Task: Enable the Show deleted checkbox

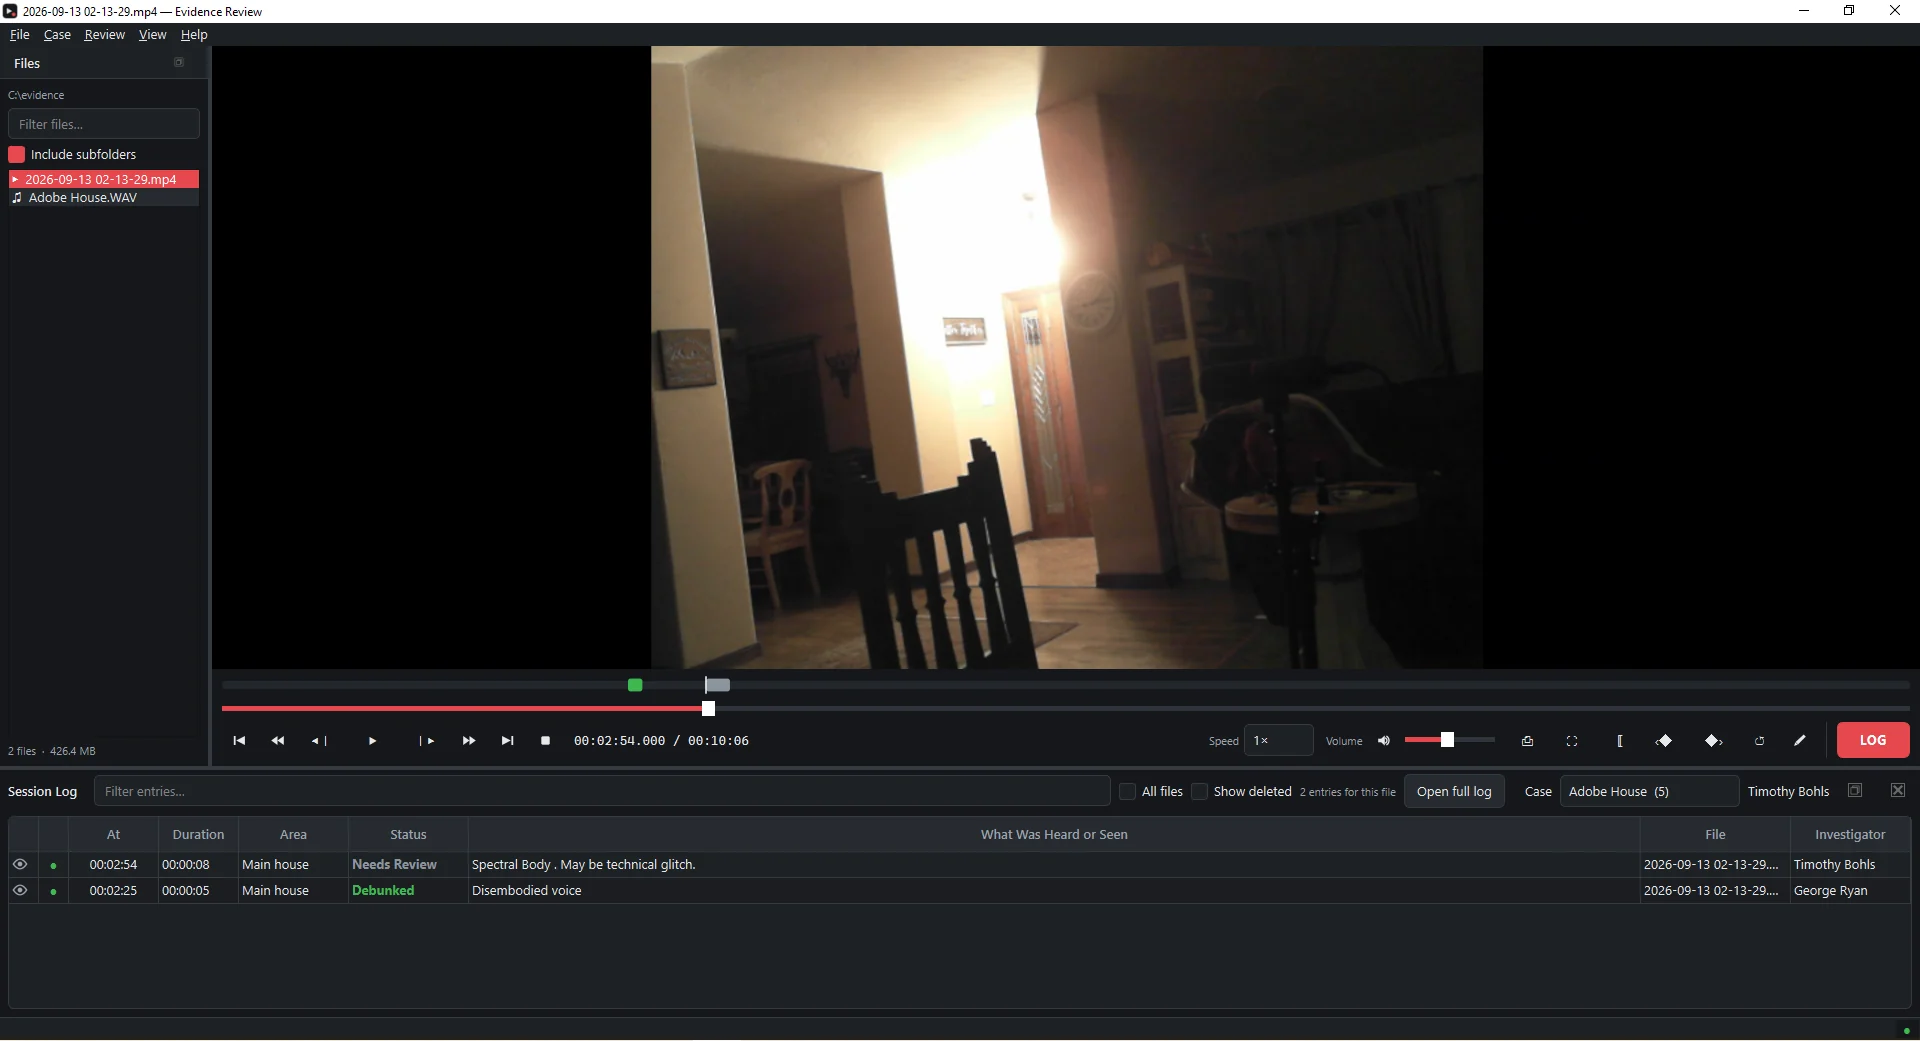Action: (1199, 791)
